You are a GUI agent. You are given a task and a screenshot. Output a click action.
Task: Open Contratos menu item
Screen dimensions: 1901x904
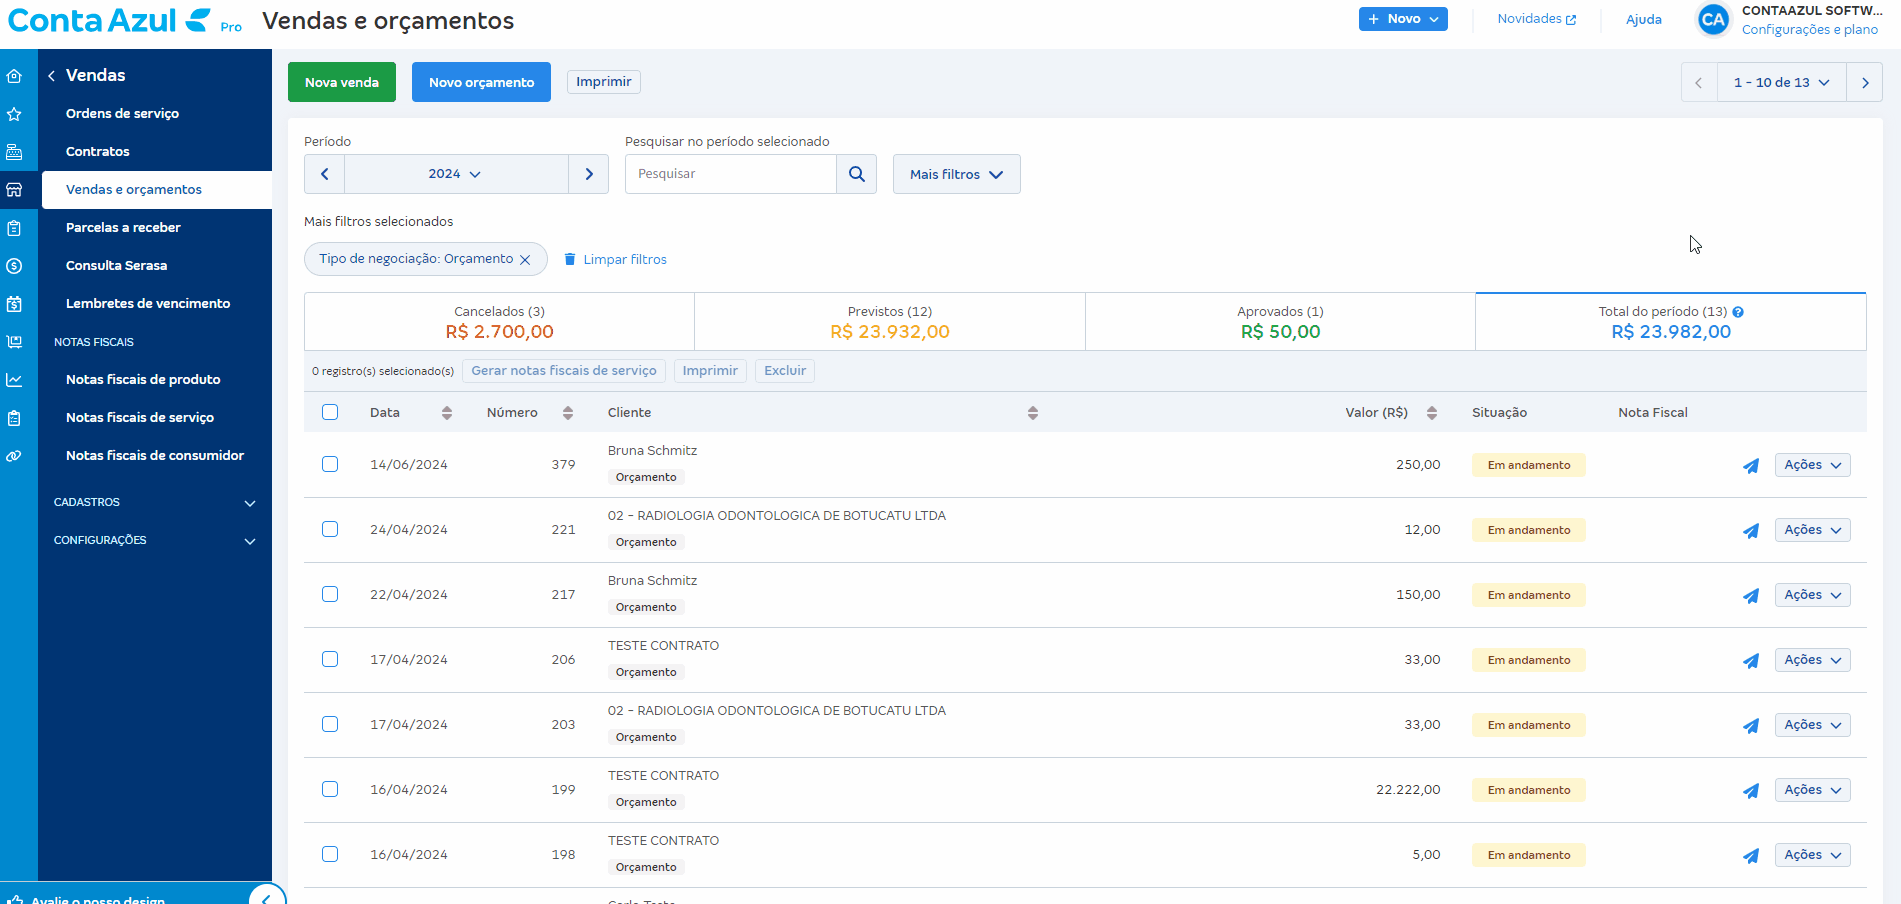pyautogui.click(x=98, y=152)
